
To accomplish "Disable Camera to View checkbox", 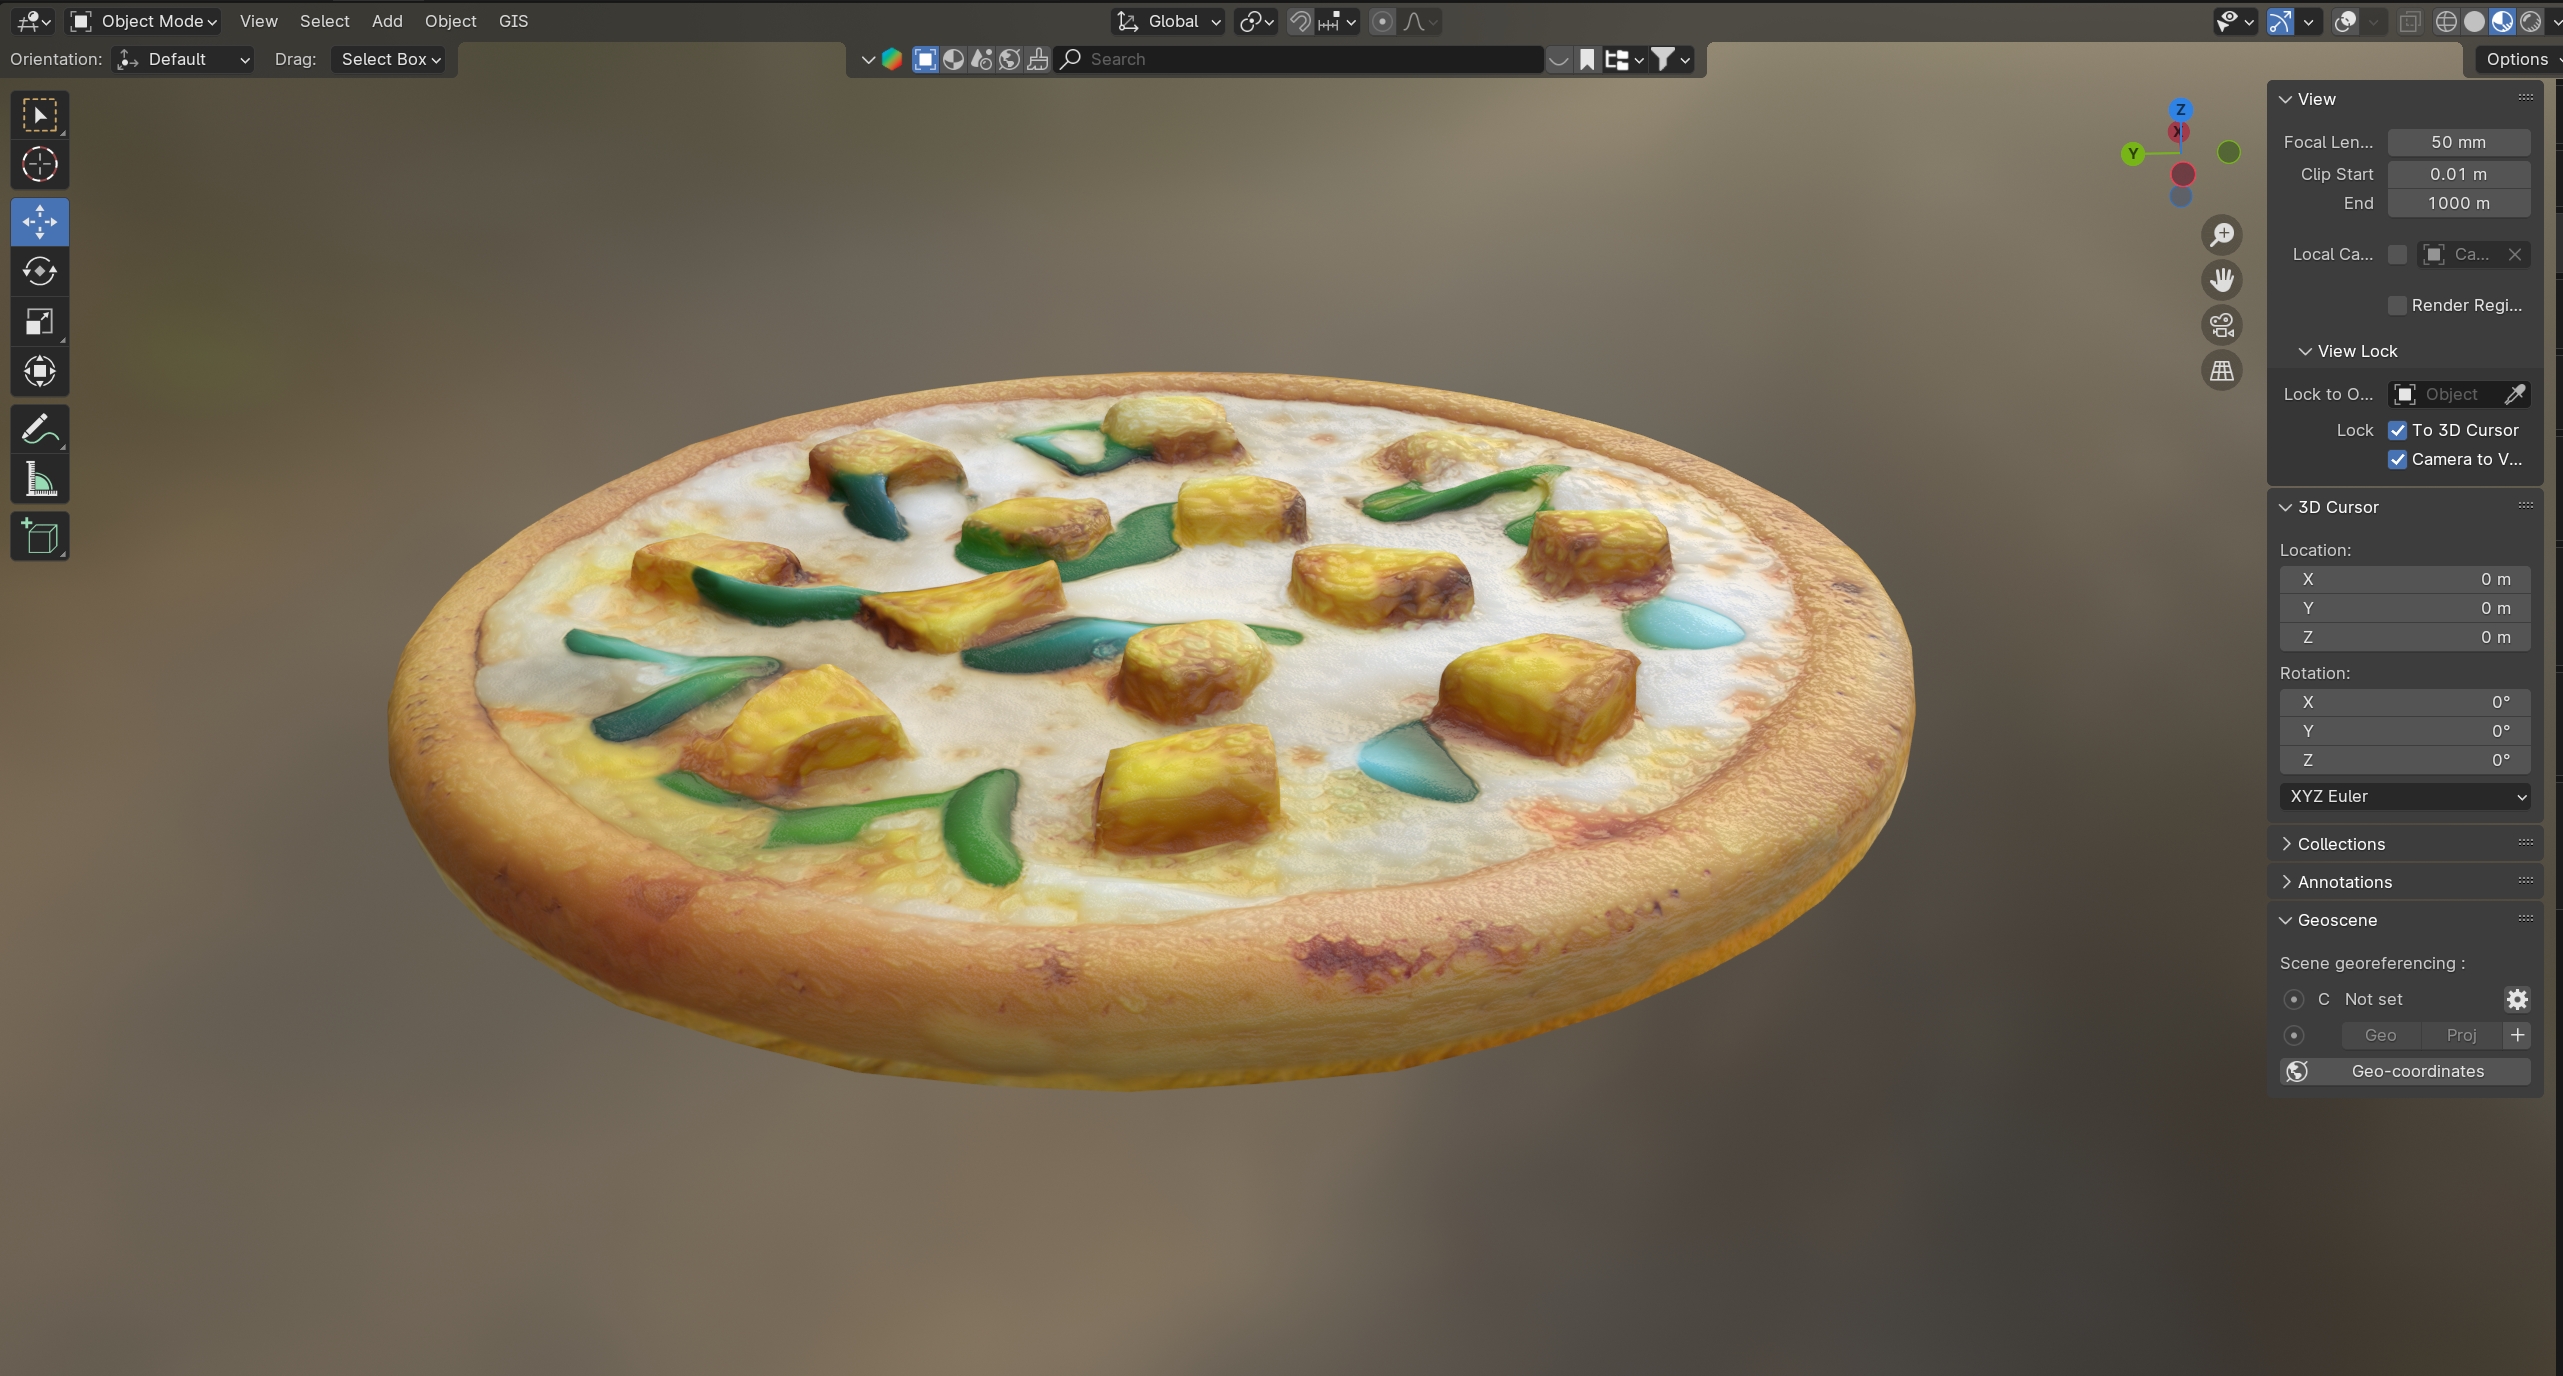I will pyautogui.click(x=2397, y=459).
